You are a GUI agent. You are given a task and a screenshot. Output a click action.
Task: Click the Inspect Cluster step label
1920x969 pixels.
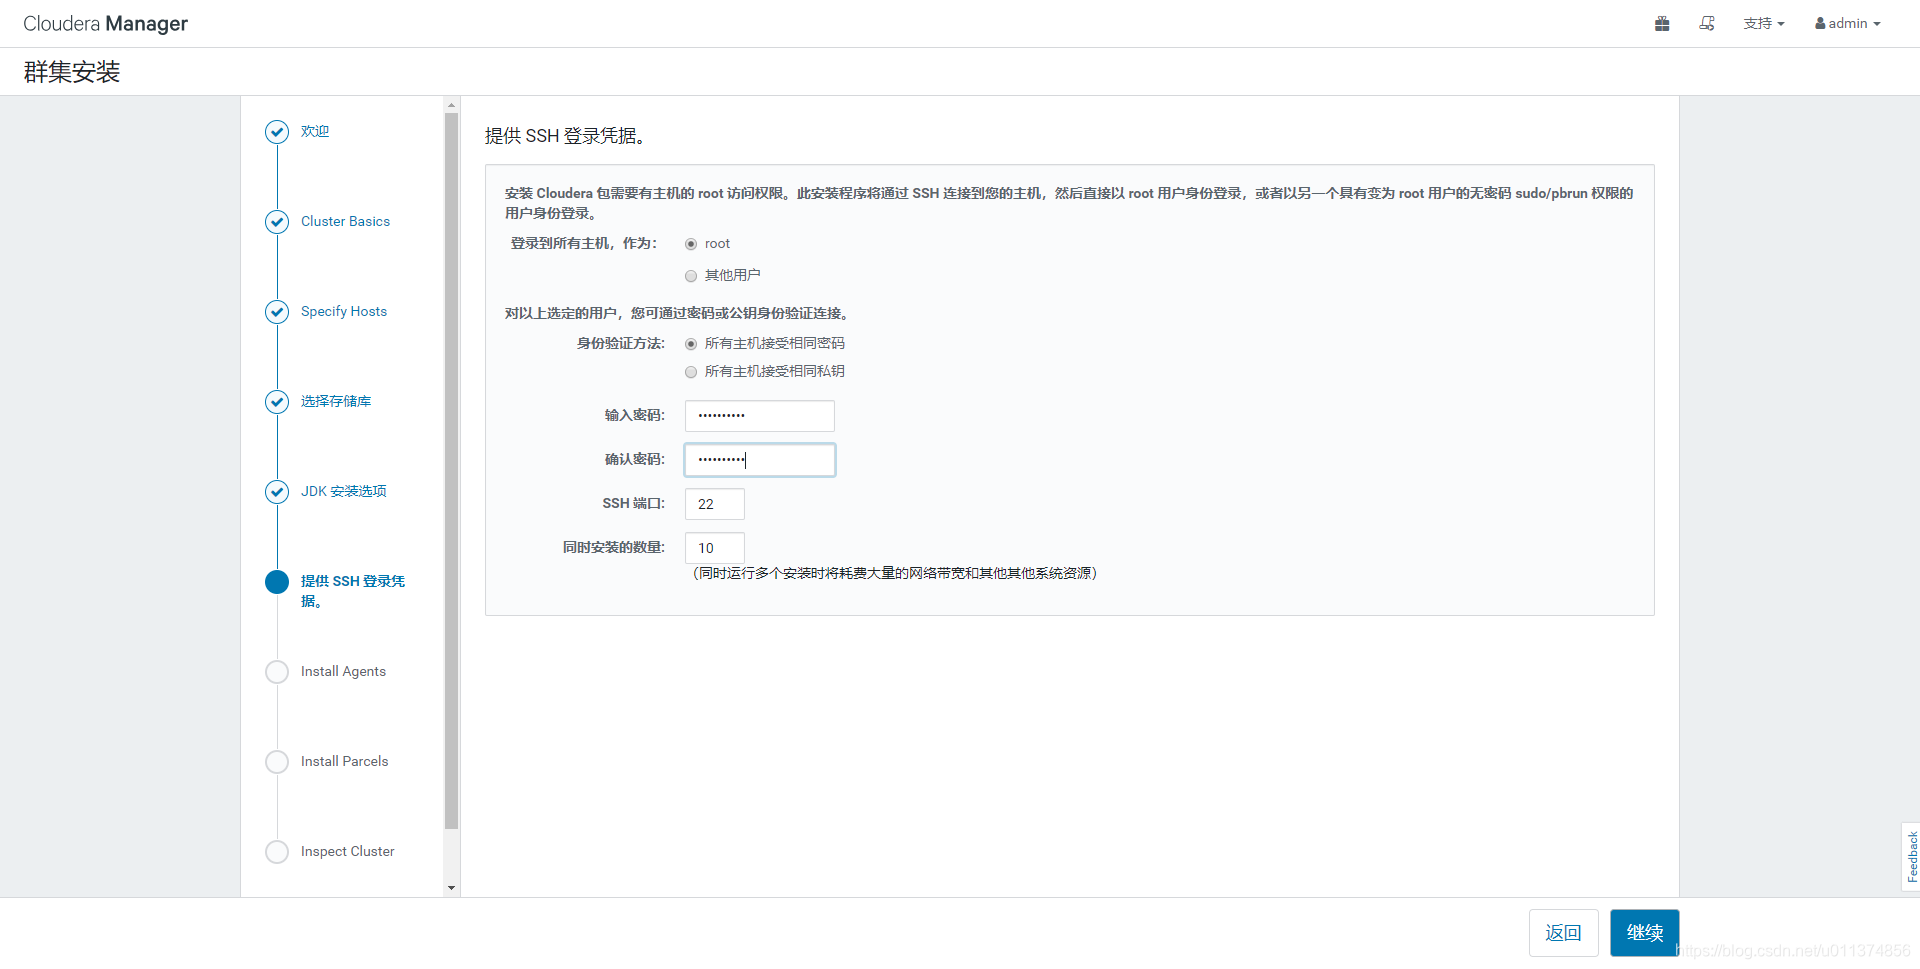pyautogui.click(x=347, y=851)
